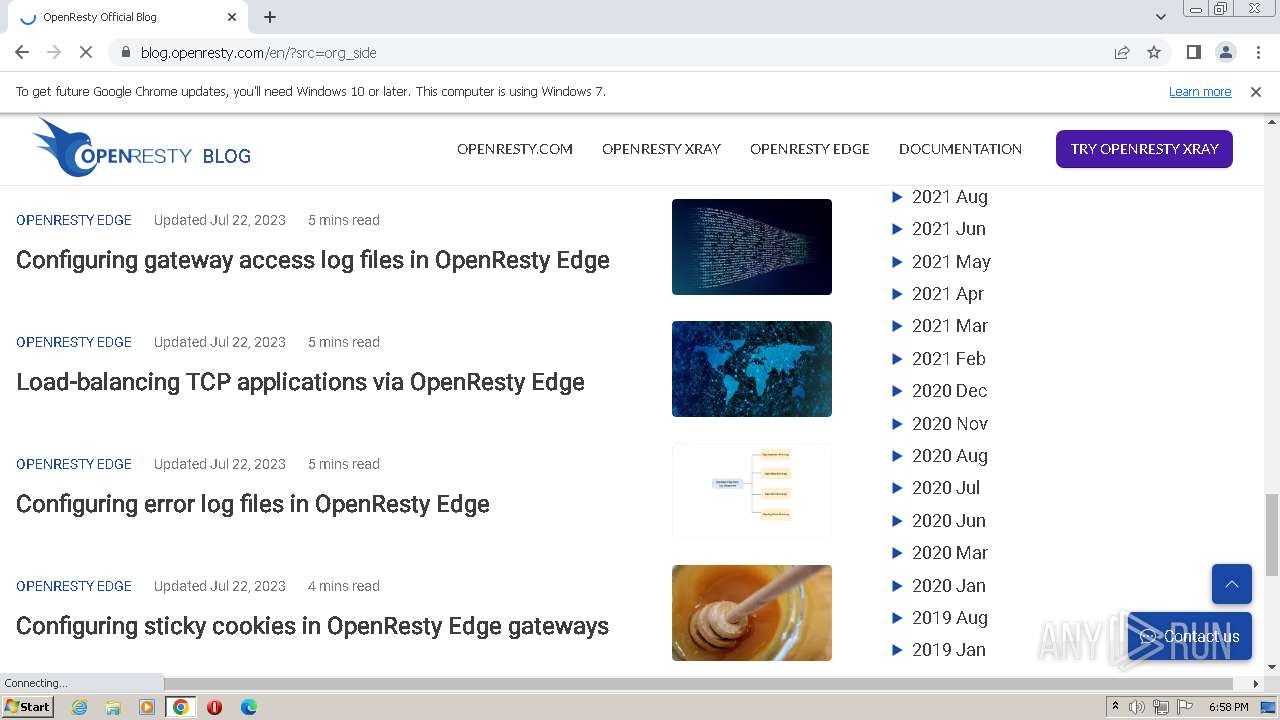Viewport: 1280px width, 720px height.
Task: Stop loading the page
Action: pyautogui.click(x=86, y=52)
